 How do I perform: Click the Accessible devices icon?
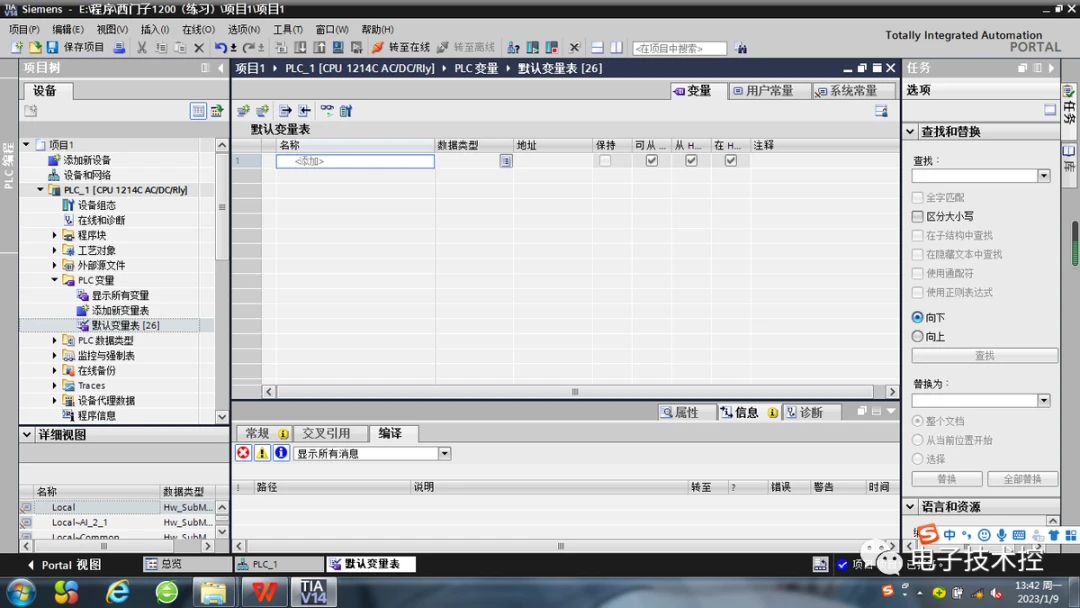(x=514, y=48)
